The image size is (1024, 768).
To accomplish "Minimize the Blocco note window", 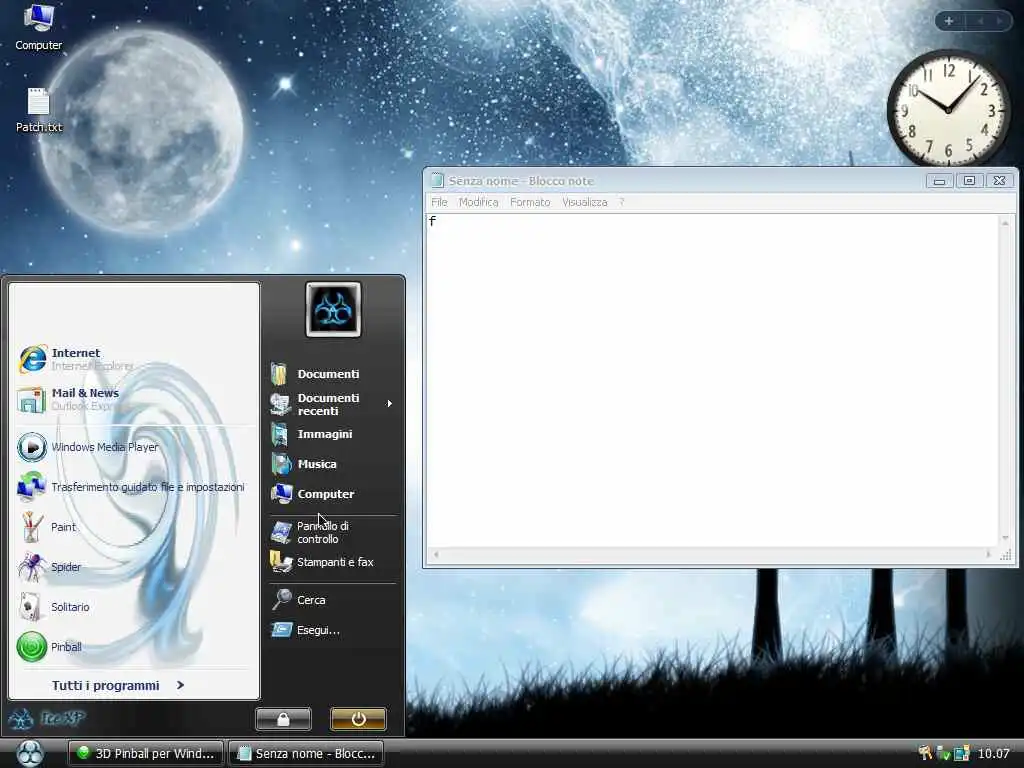I will click(939, 181).
